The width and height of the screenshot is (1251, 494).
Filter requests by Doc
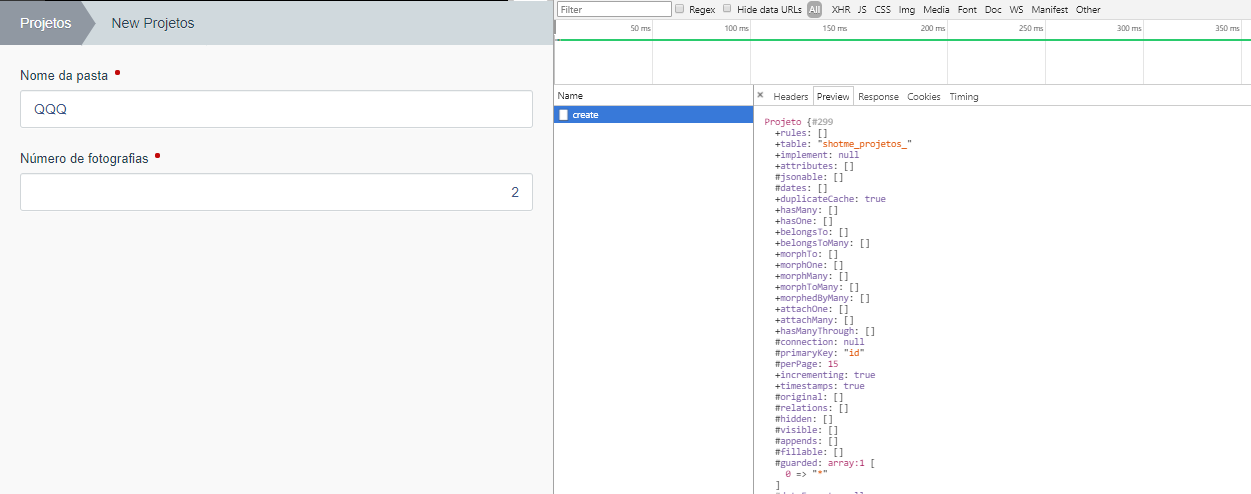point(993,10)
